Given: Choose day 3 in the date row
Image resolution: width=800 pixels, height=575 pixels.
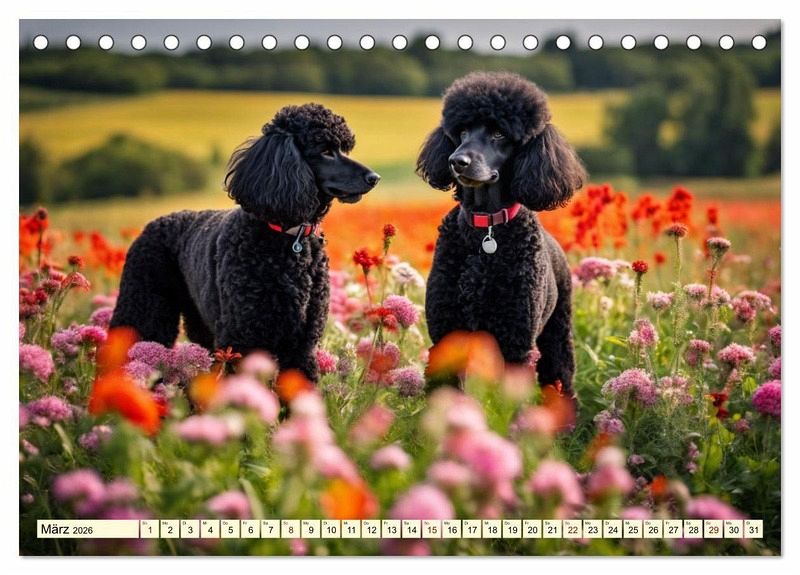Looking at the screenshot, I should point(190,529).
